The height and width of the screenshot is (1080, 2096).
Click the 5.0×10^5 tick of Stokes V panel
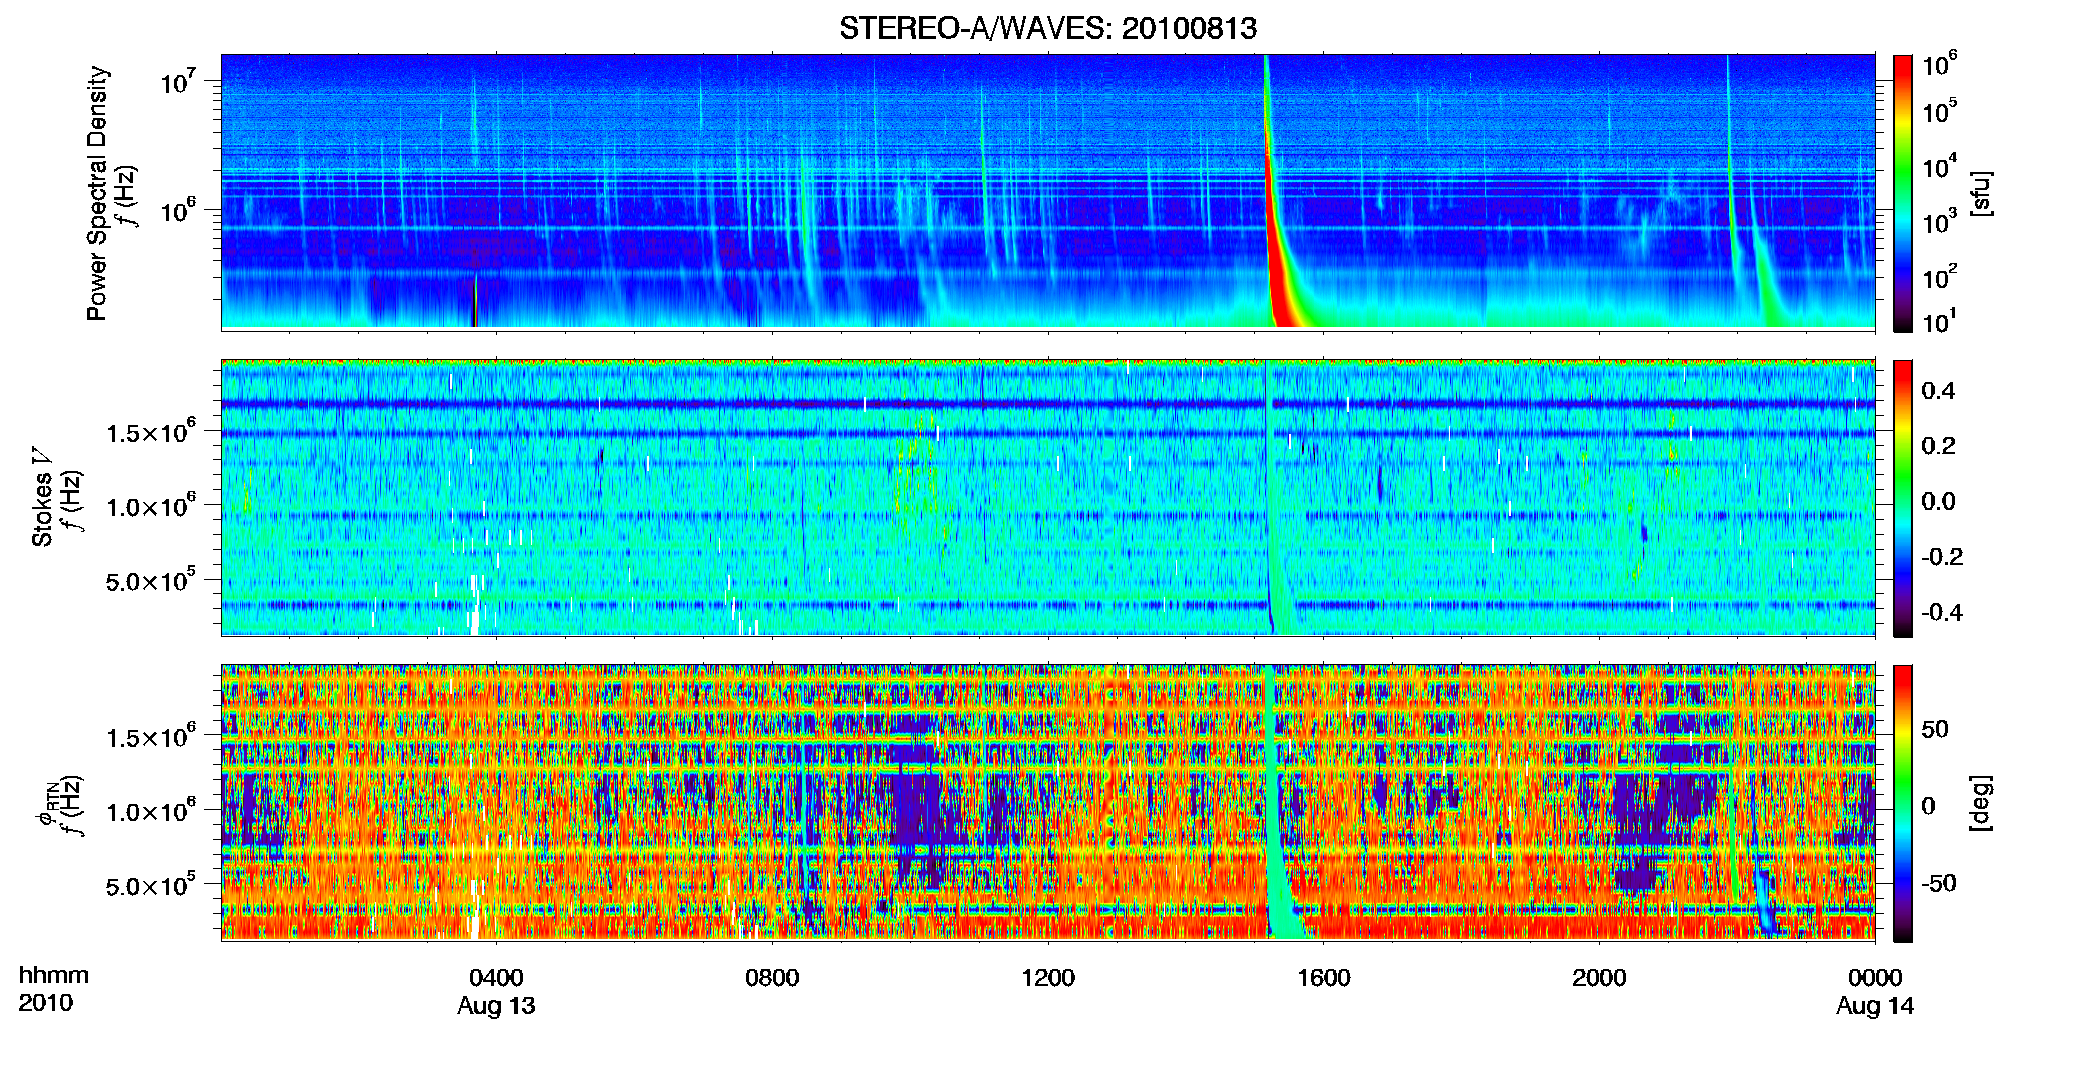[x=151, y=580]
